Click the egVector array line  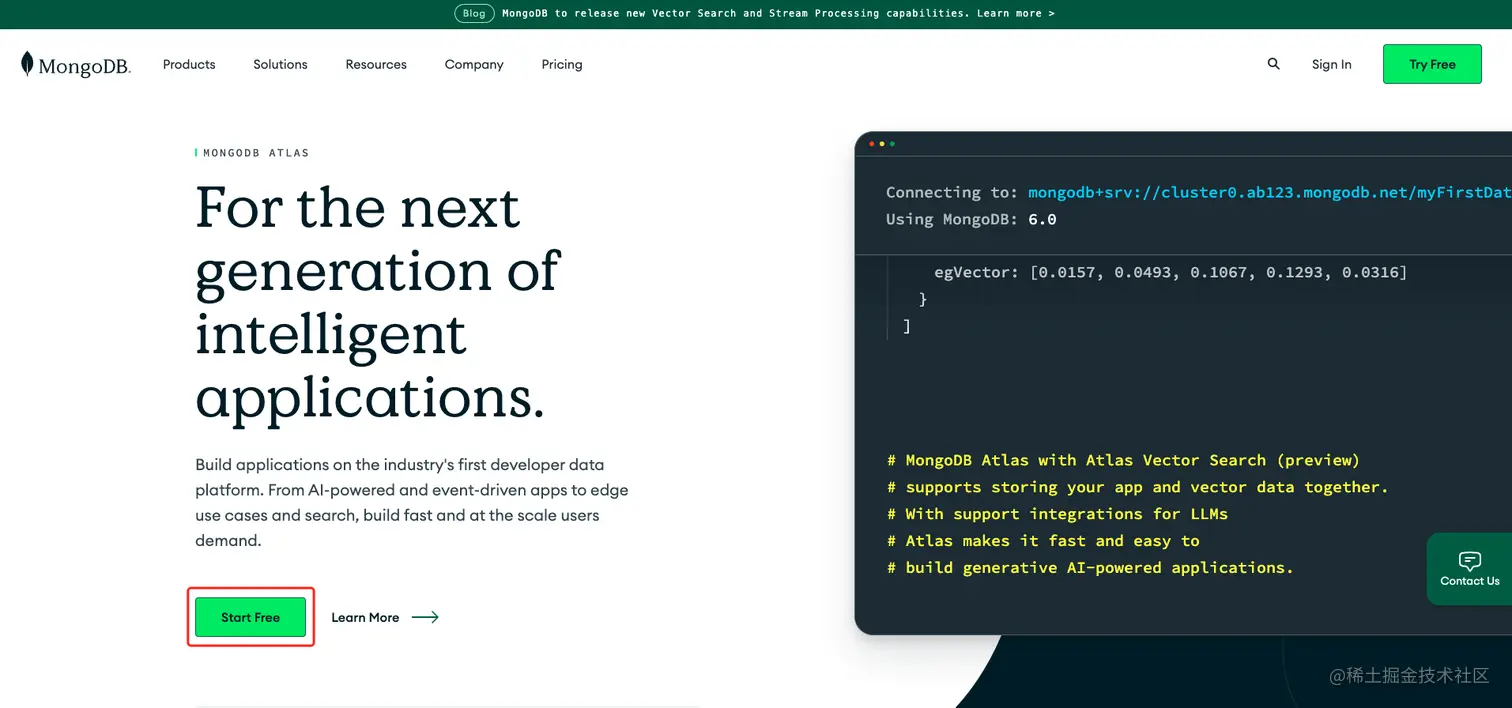point(1170,272)
